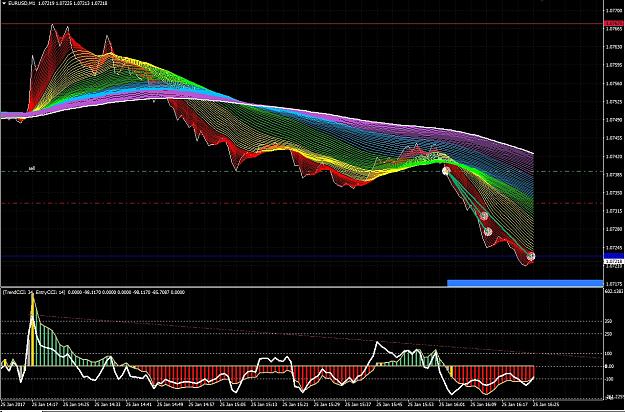Image resolution: width=625 pixels, height=412 pixels.
Task: Click the 1.07175 price scale label
Action: 614,284
